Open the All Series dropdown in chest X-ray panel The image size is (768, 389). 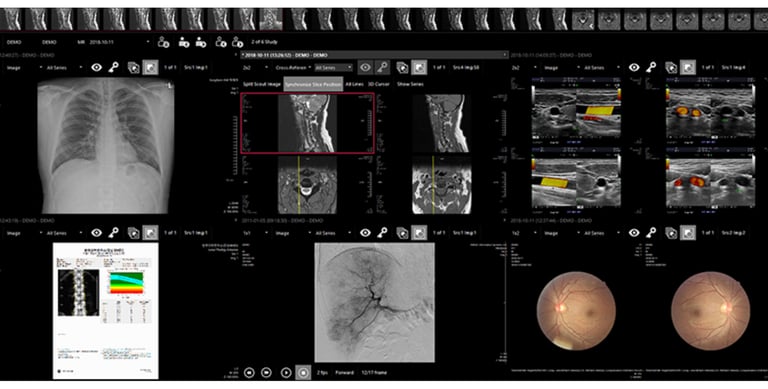tap(64, 68)
